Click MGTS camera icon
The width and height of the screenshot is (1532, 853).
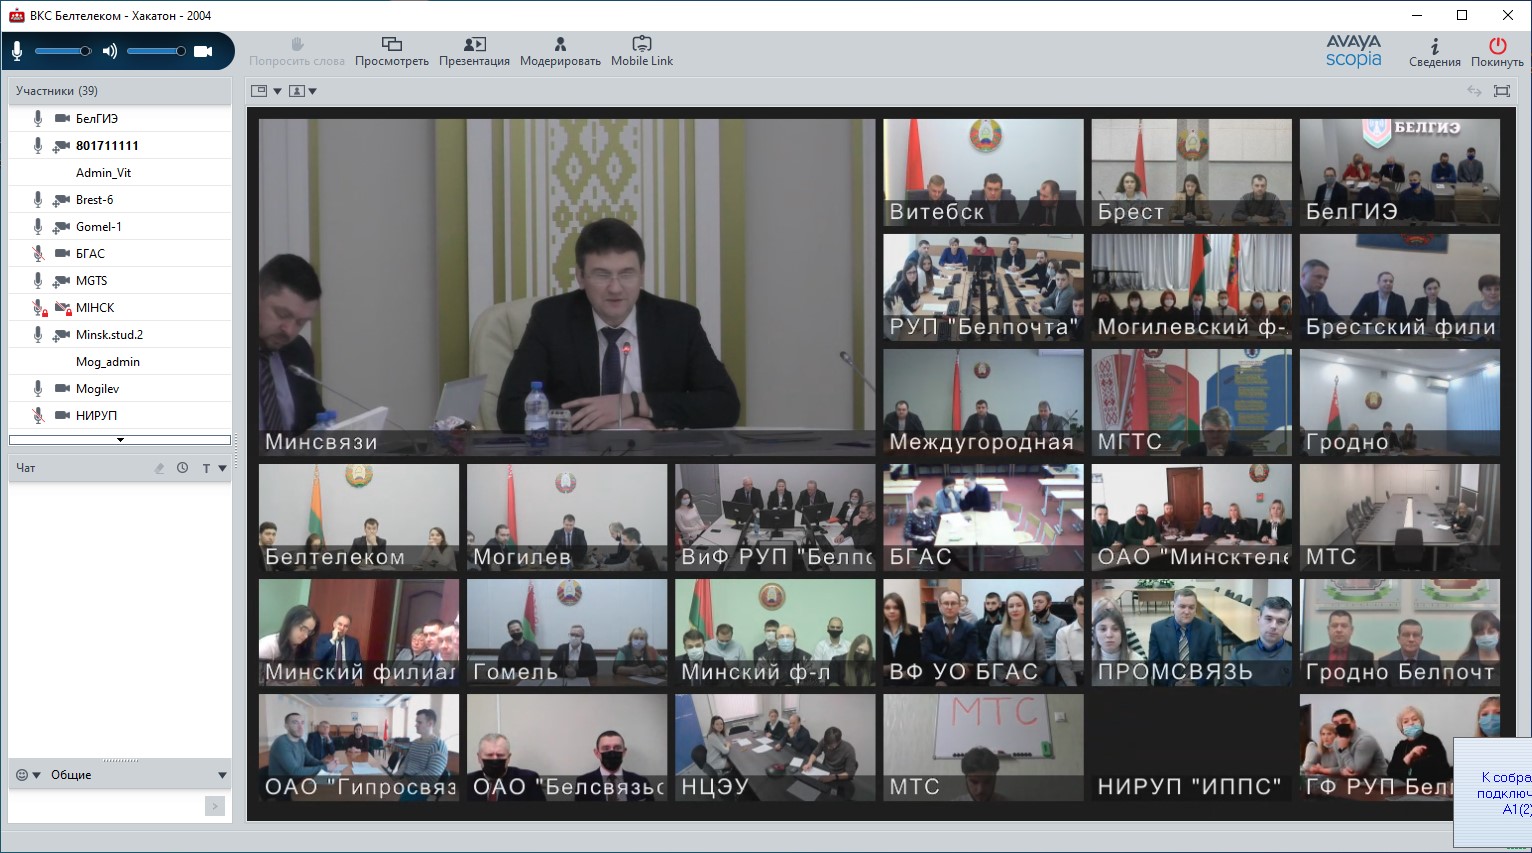point(62,280)
